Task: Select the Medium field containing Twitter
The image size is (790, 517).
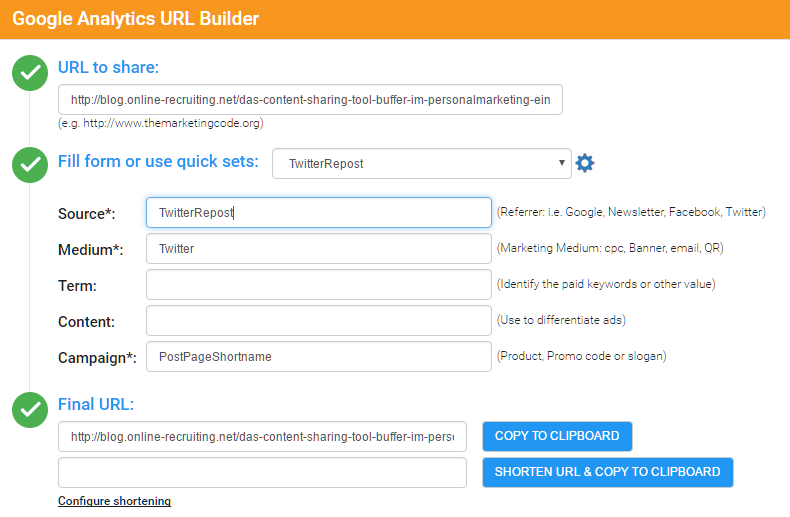Action: point(318,249)
